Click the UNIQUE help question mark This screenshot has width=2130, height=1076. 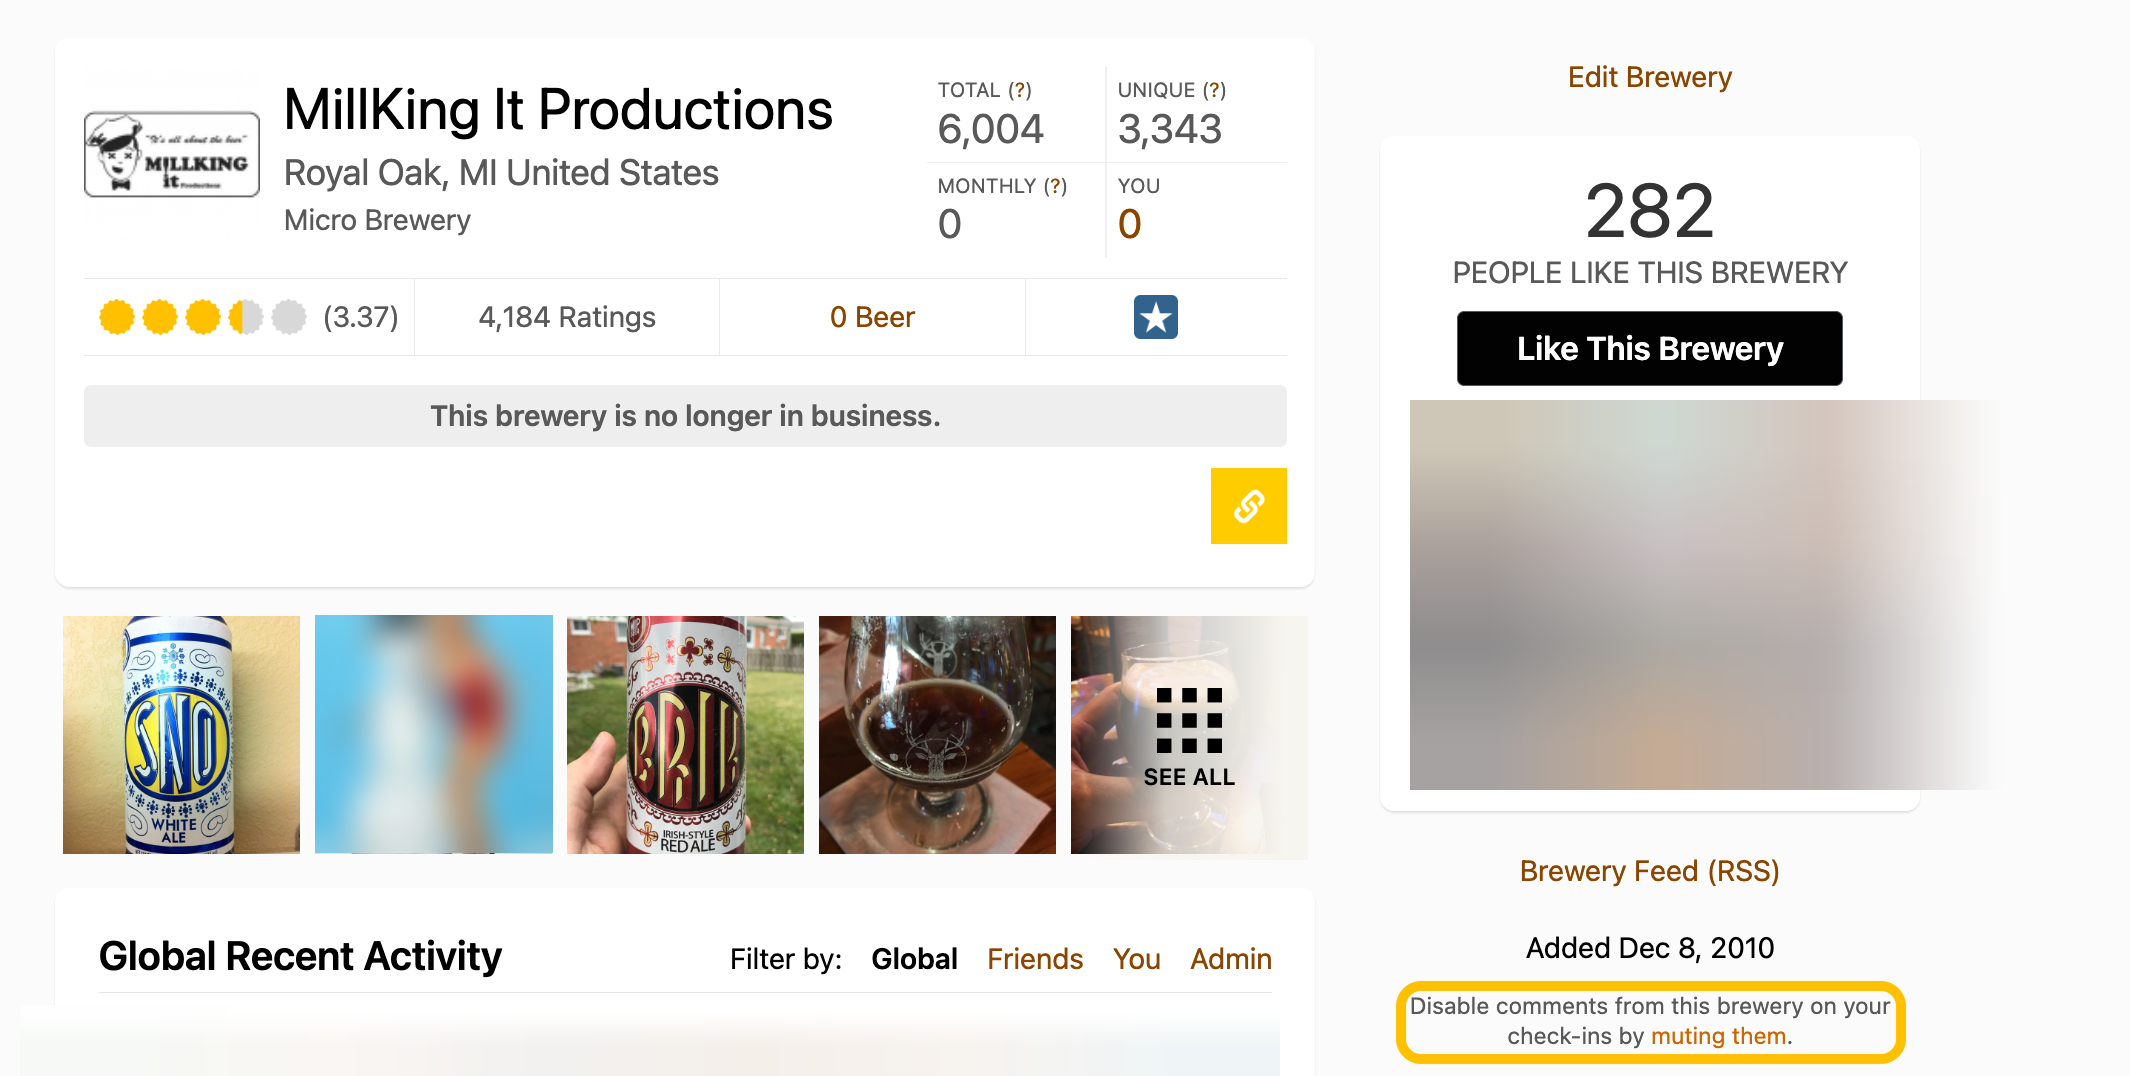coord(1214,90)
